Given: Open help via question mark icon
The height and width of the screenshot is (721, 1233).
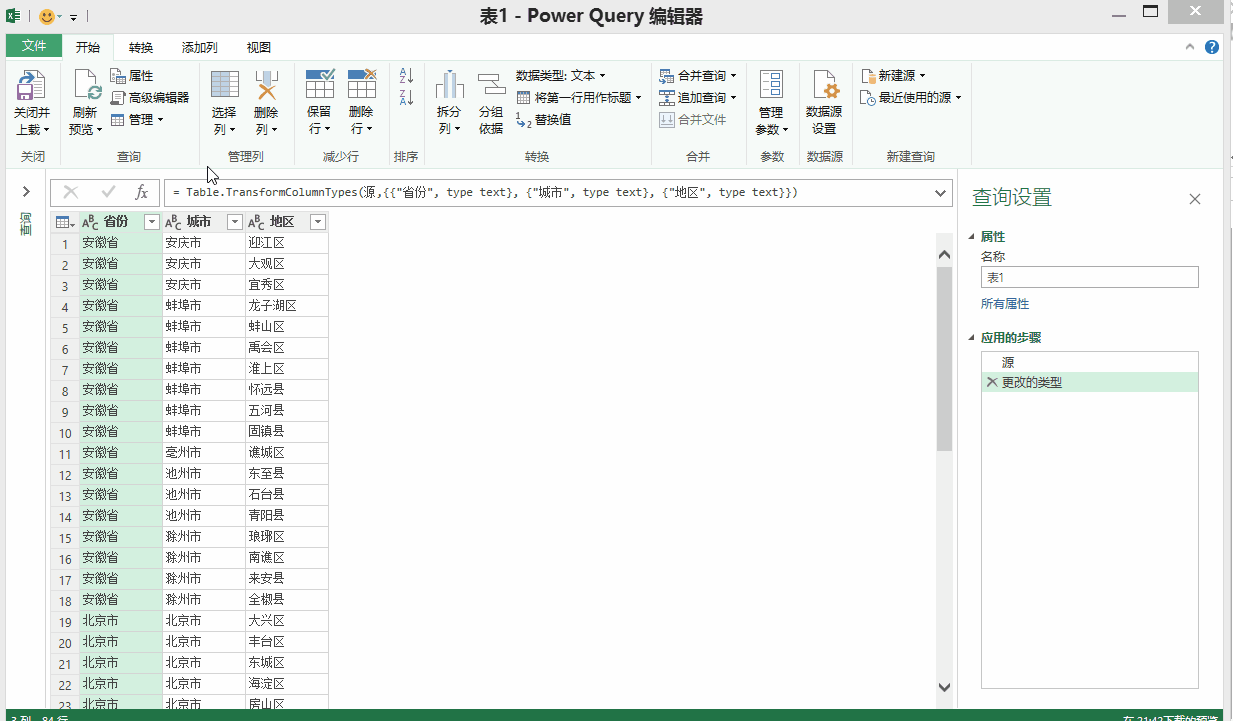Looking at the screenshot, I should (x=1212, y=47).
